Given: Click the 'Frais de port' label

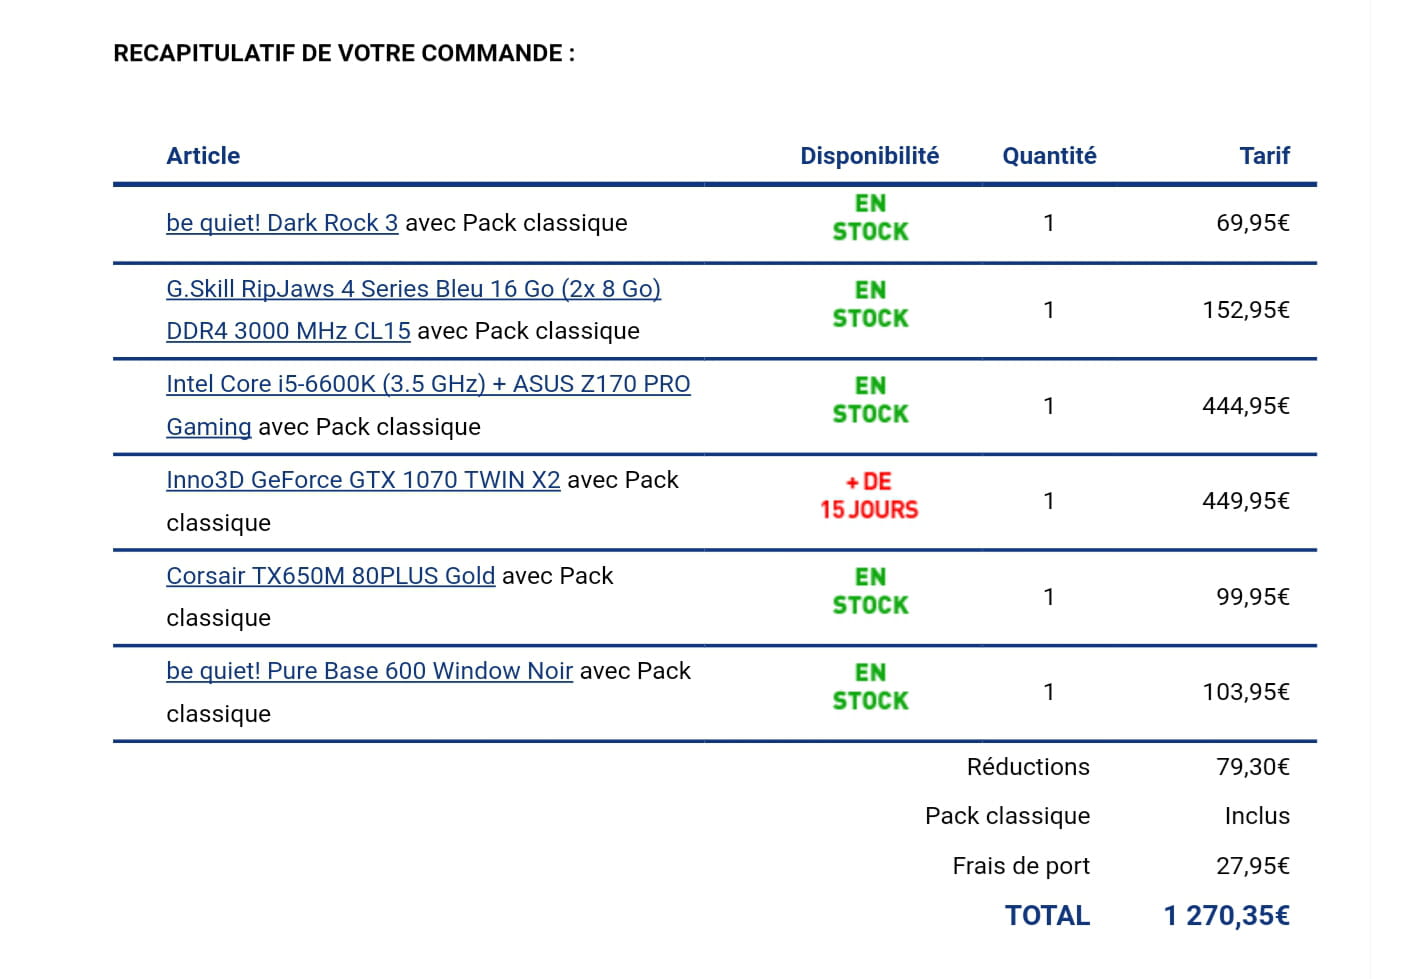Looking at the screenshot, I should click(x=1021, y=866).
